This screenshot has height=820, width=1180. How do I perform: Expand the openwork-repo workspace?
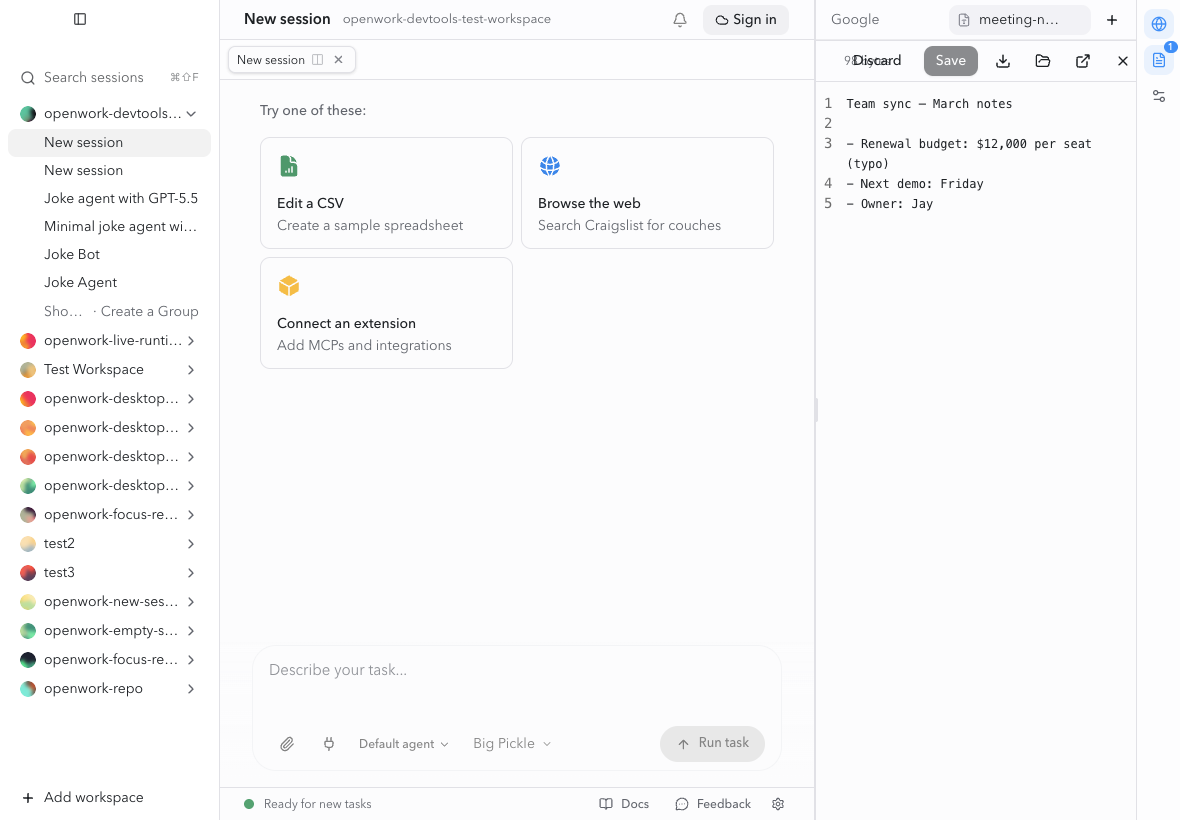[x=191, y=689]
